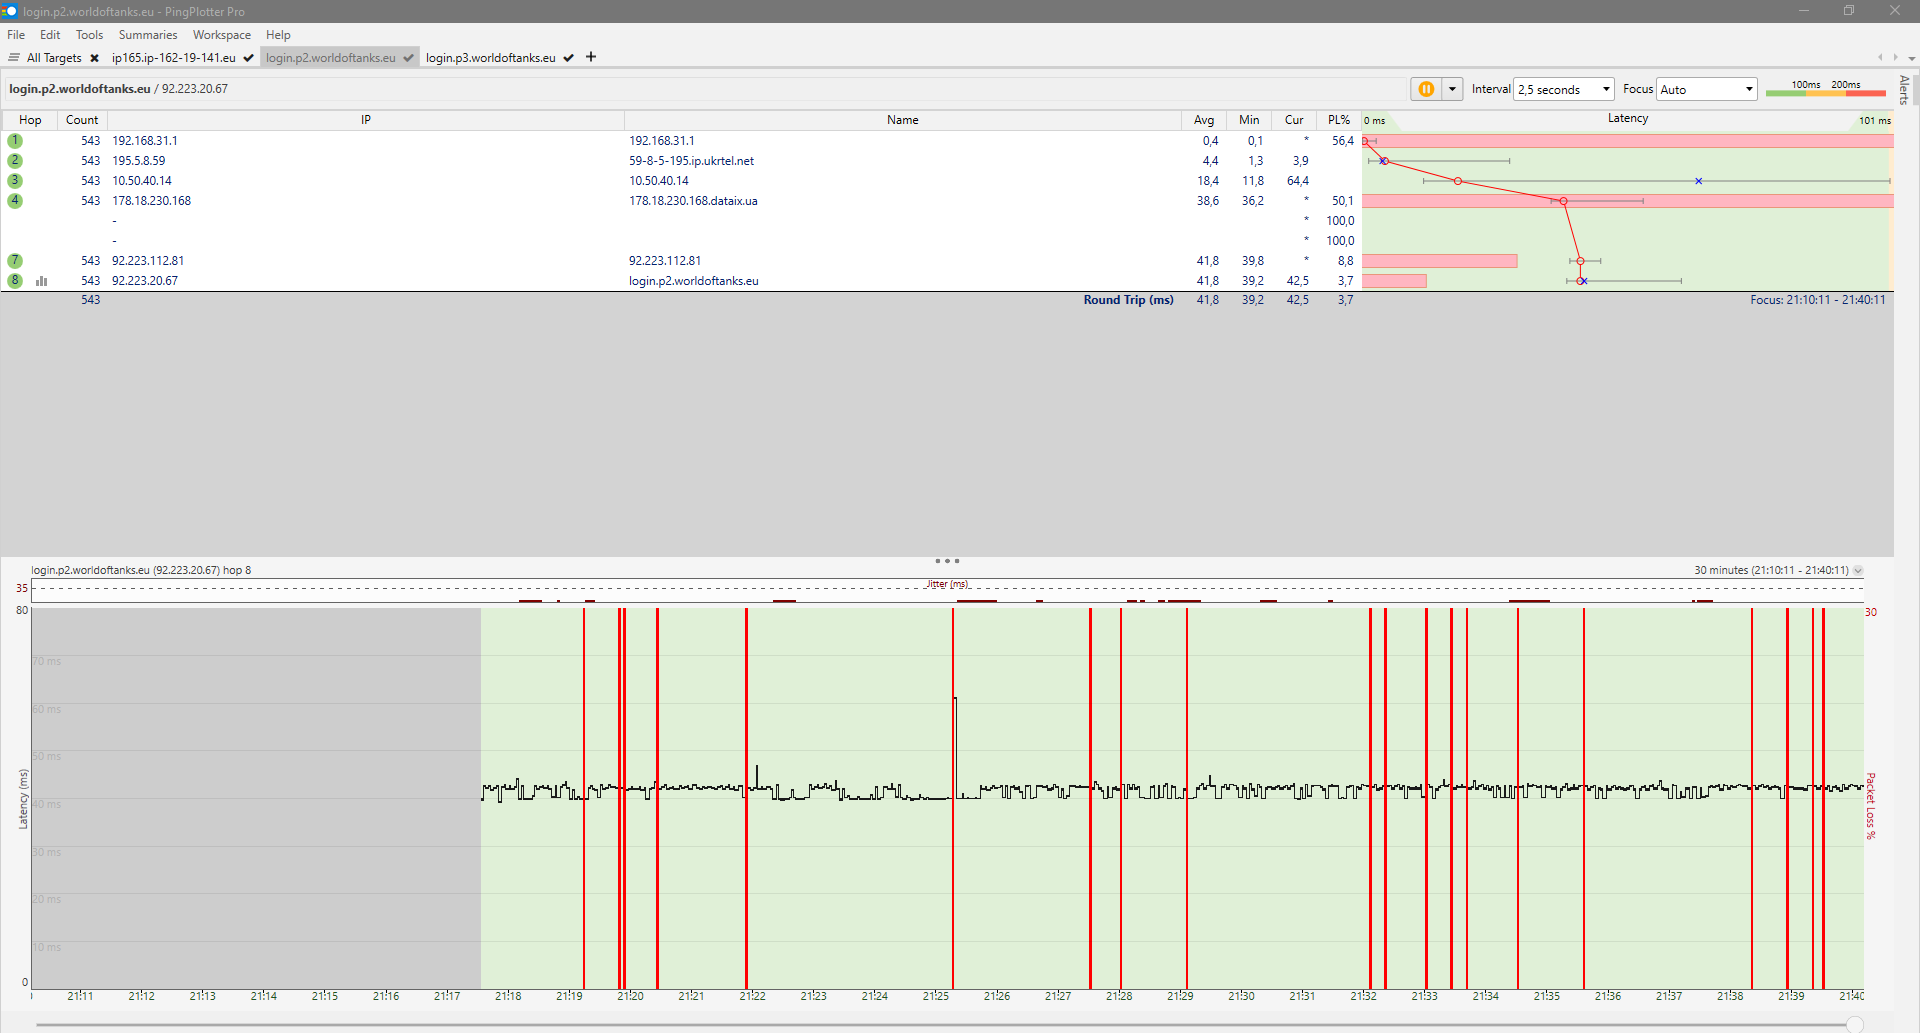Expand the arrow next to pause button
Screen dimensions: 1920x1033
(1452, 89)
